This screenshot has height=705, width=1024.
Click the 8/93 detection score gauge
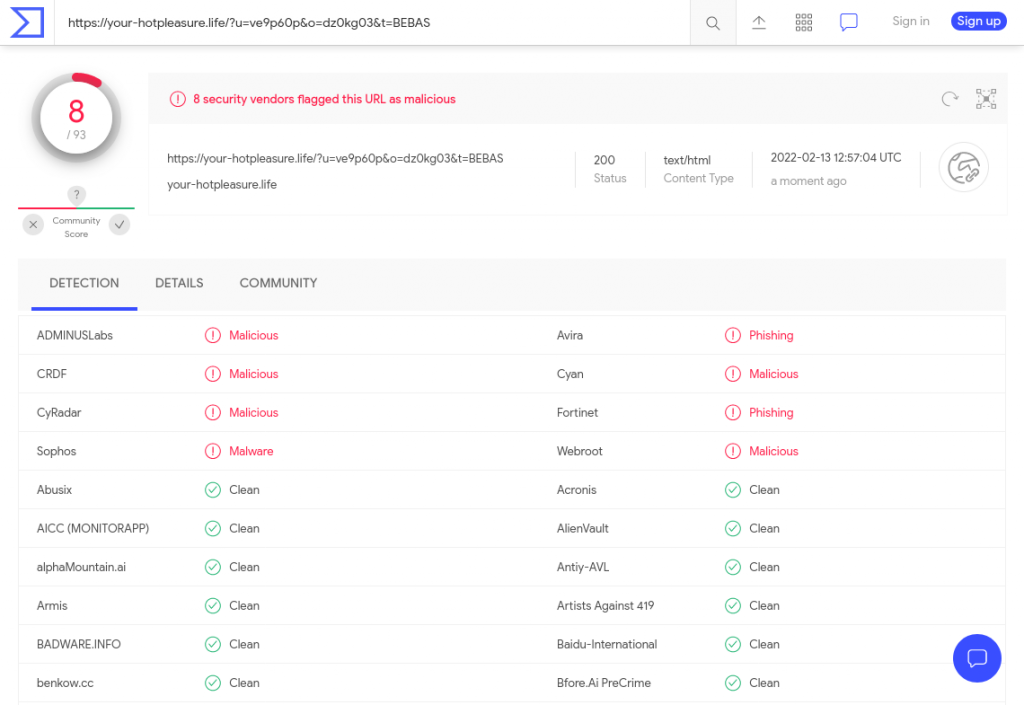click(x=76, y=118)
